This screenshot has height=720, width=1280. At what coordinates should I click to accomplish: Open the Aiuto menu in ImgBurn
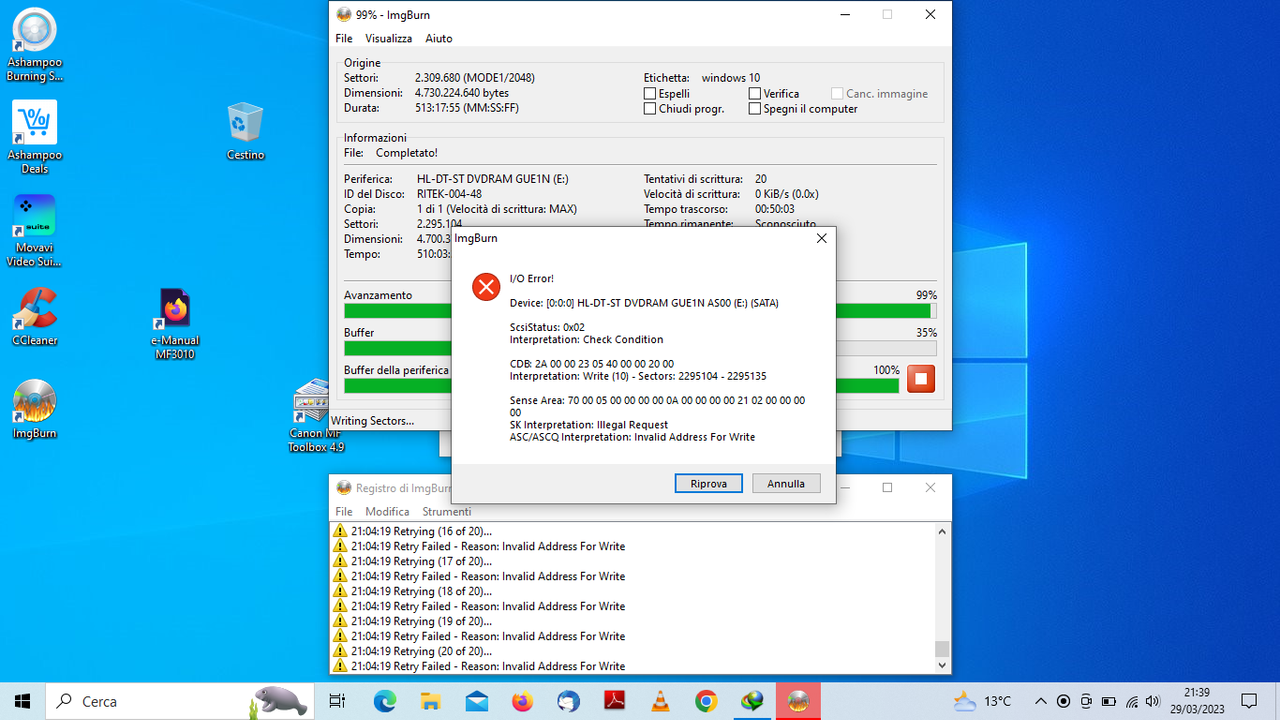[x=439, y=38]
